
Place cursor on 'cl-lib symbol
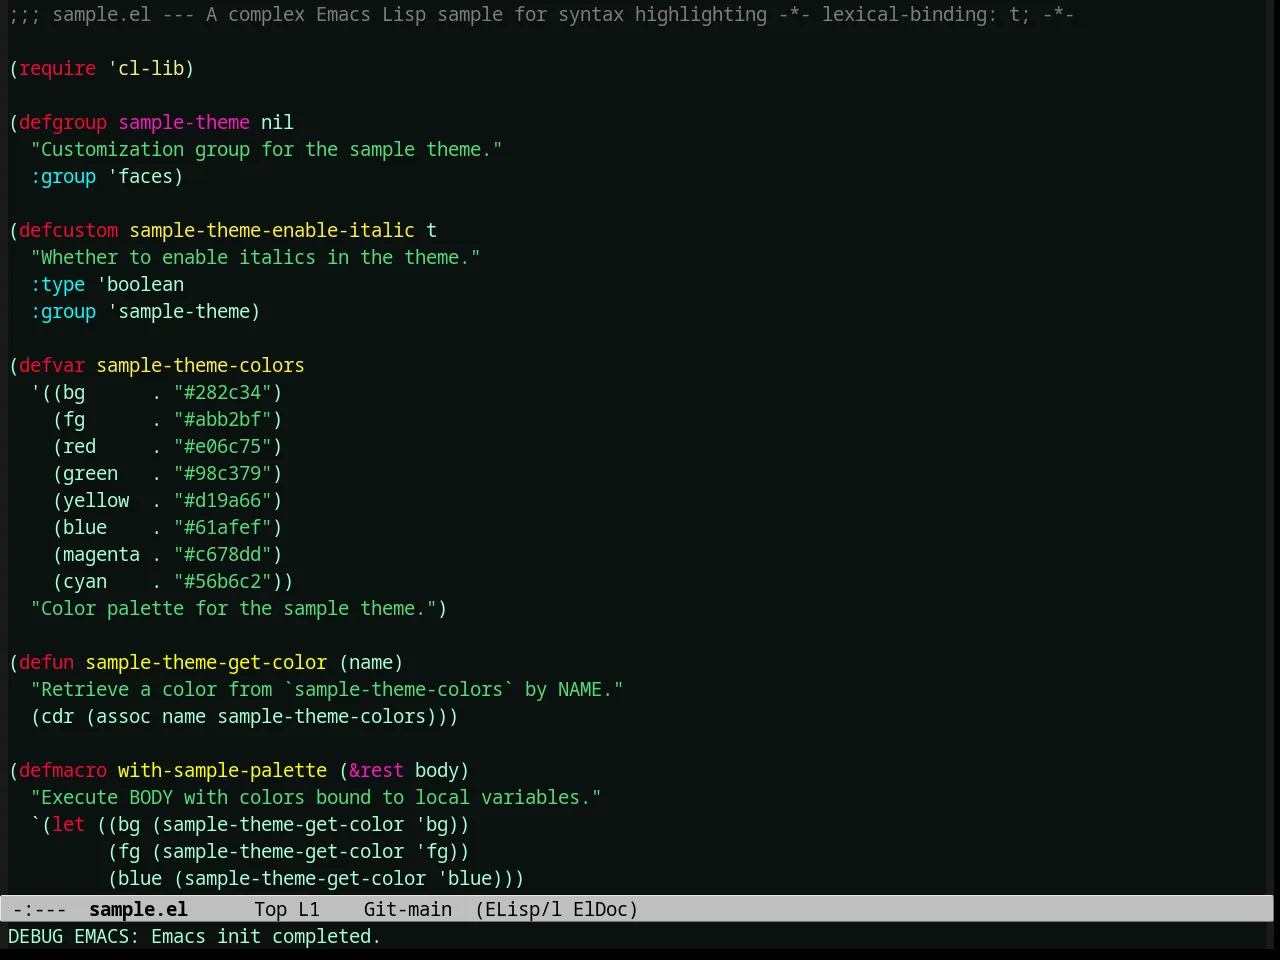tap(146, 68)
